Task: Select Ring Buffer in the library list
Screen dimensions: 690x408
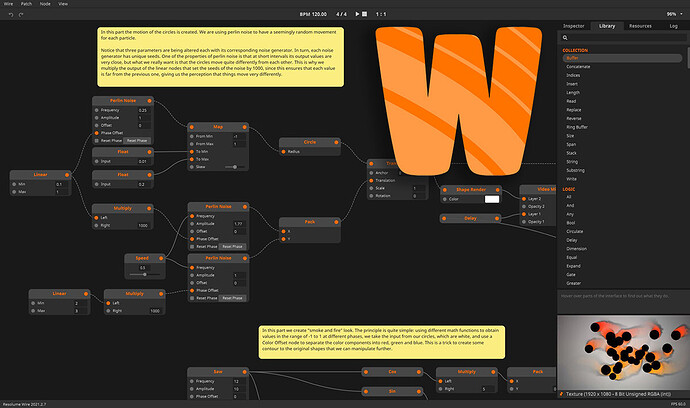Action: (x=577, y=127)
